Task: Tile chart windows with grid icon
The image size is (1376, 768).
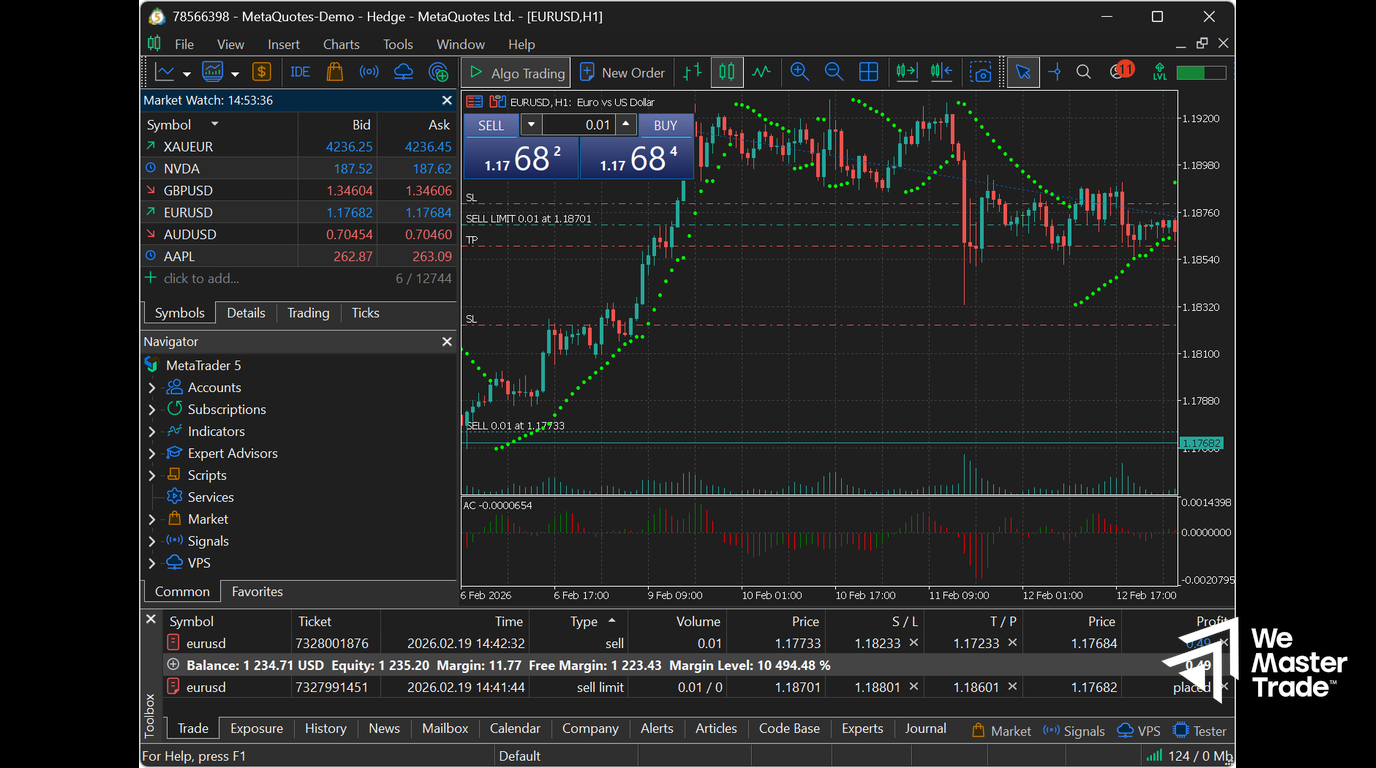Action: click(x=869, y=72)
